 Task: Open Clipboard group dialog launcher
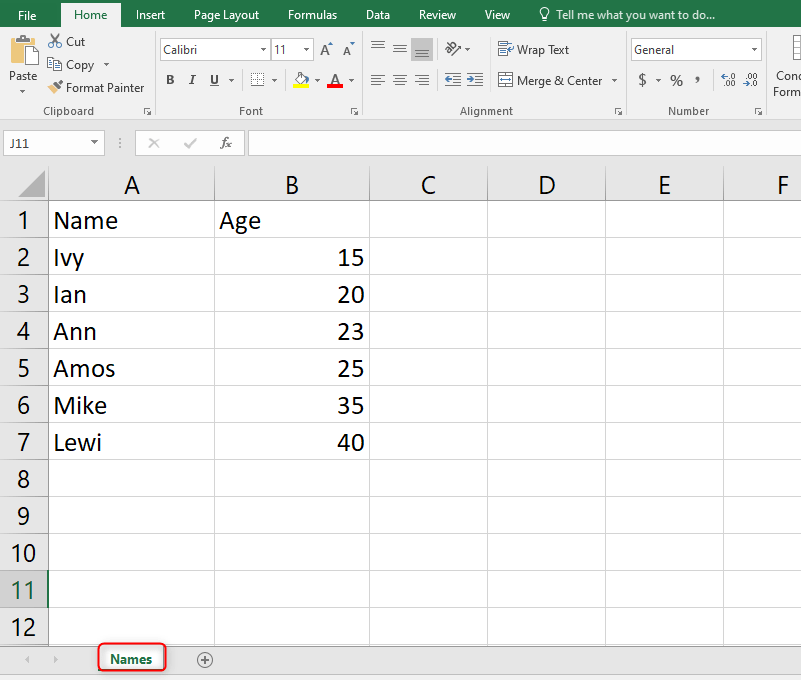pos(148,111)
